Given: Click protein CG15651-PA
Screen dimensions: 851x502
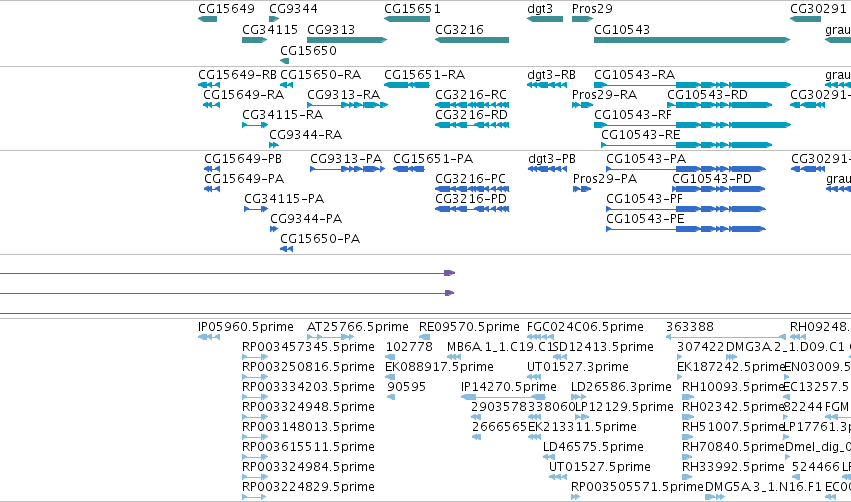Looking at the screenshot, I should click(x=409, y=169).
